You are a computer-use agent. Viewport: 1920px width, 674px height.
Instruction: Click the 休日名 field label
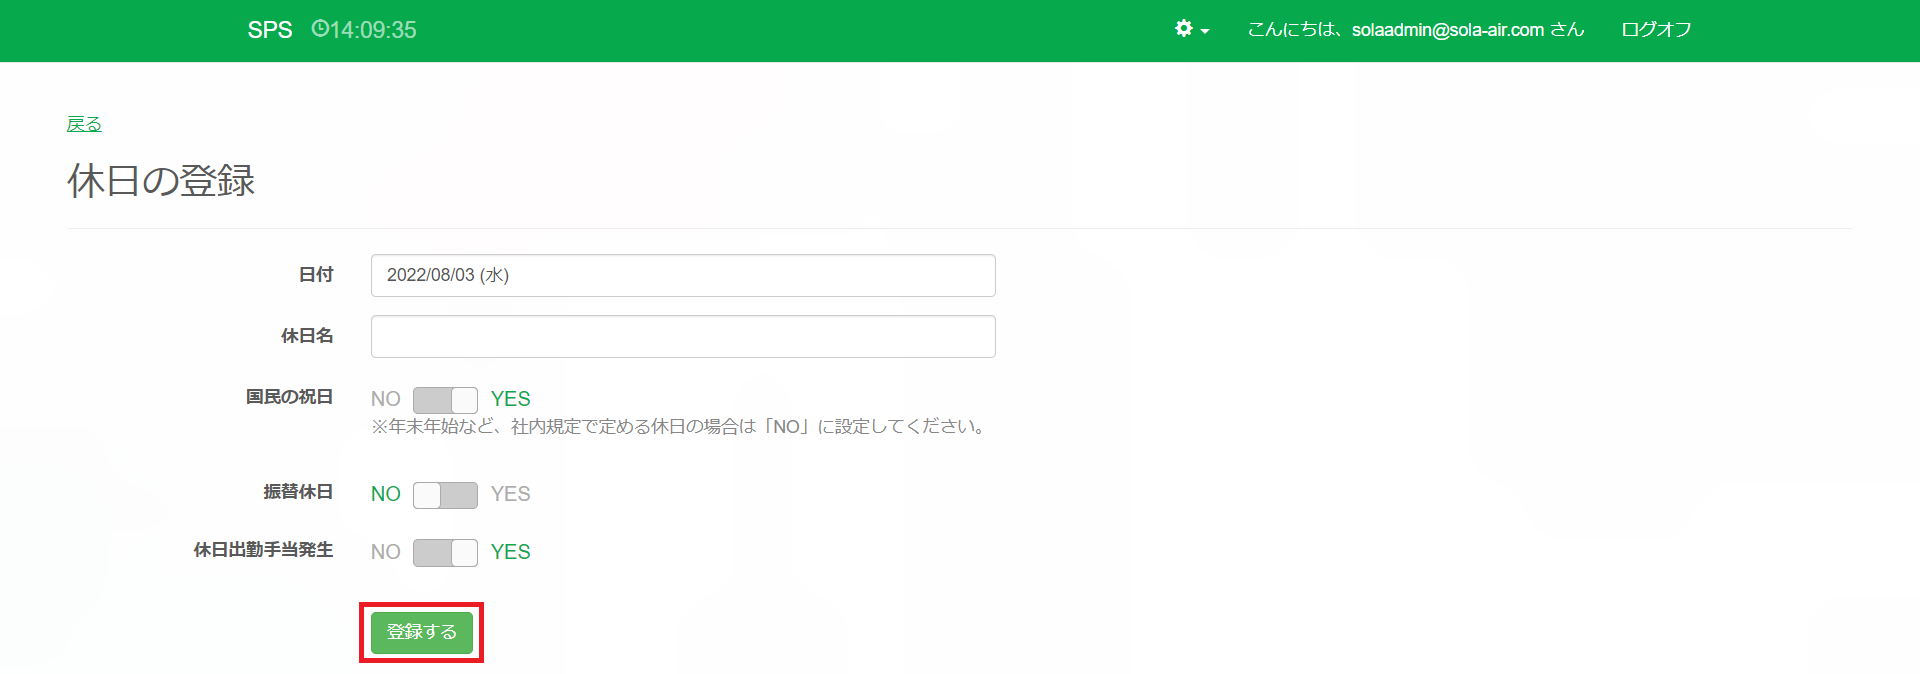(307, 336)
